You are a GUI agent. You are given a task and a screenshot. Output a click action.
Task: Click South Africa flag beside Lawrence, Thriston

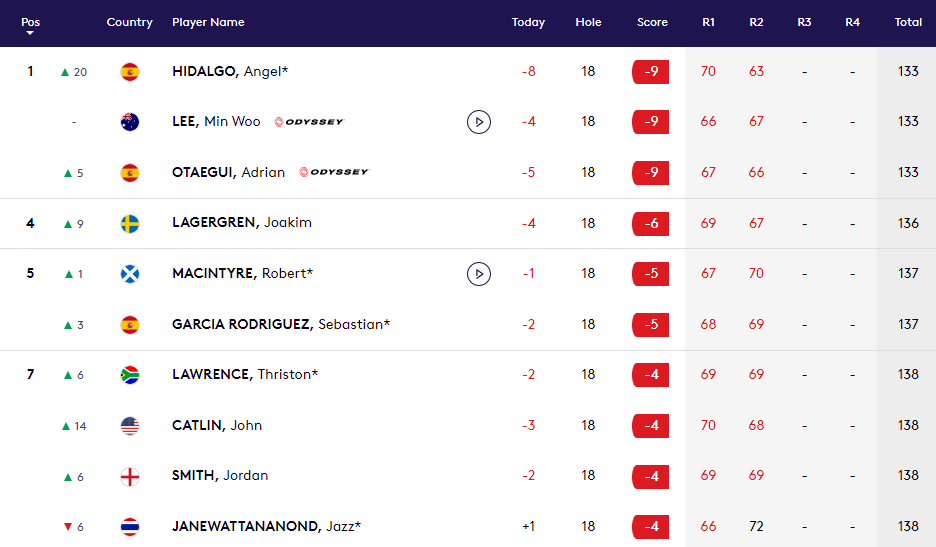tap(129, 374)
